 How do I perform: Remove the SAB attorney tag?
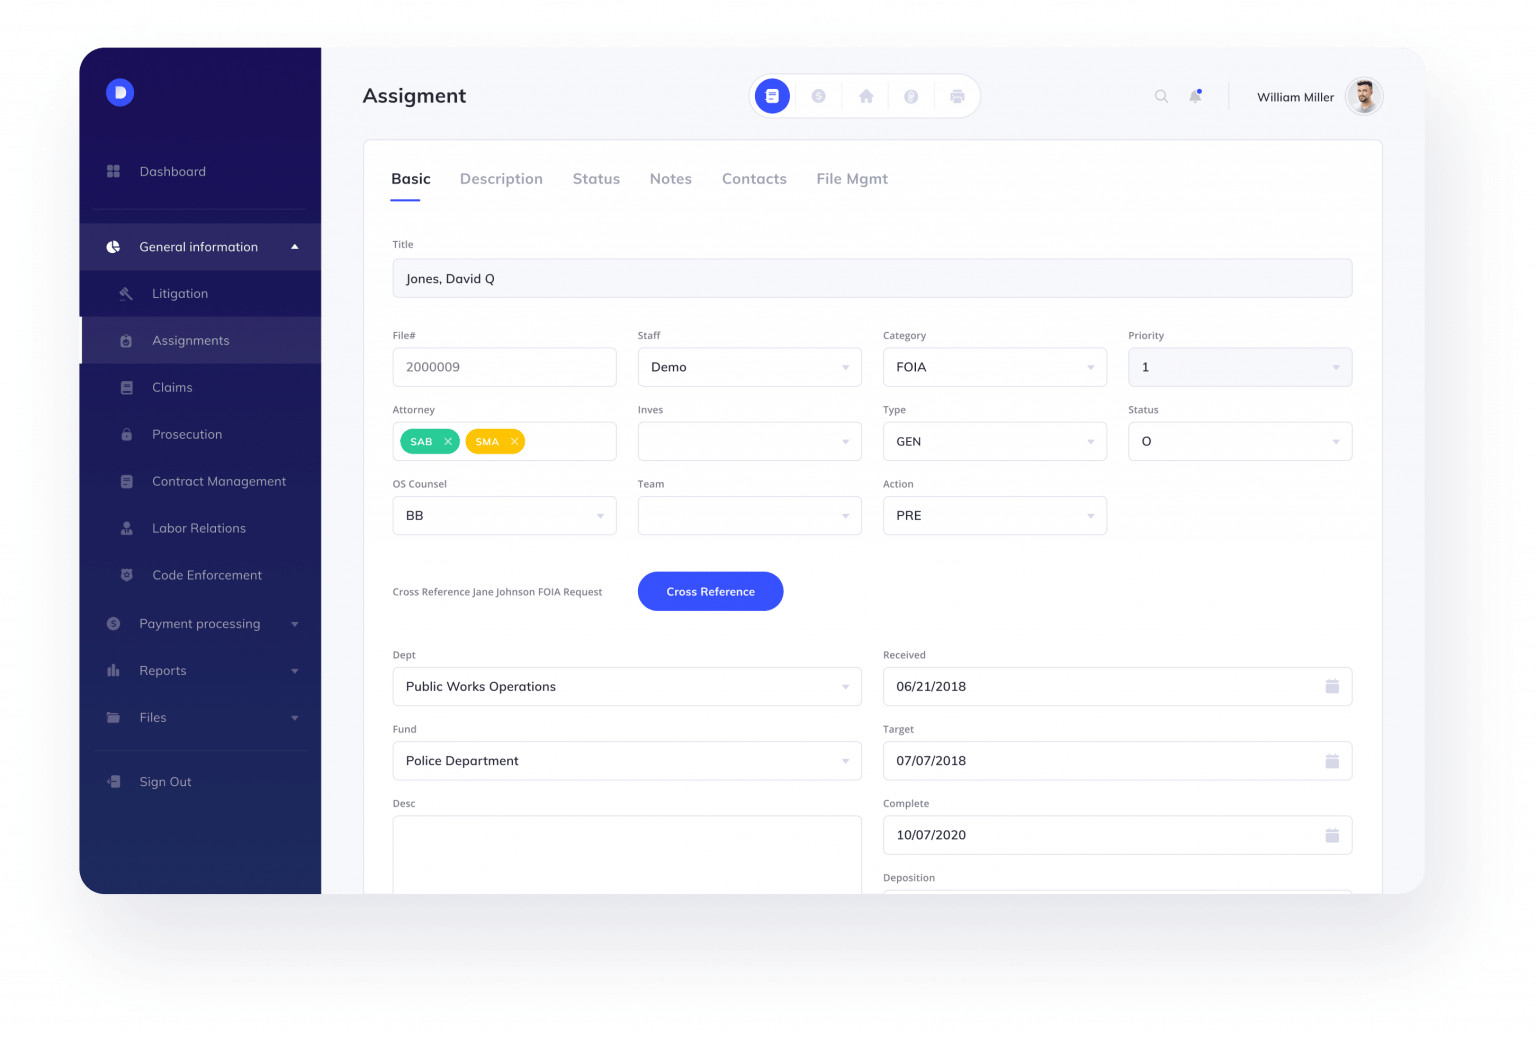tap(447, 441)
